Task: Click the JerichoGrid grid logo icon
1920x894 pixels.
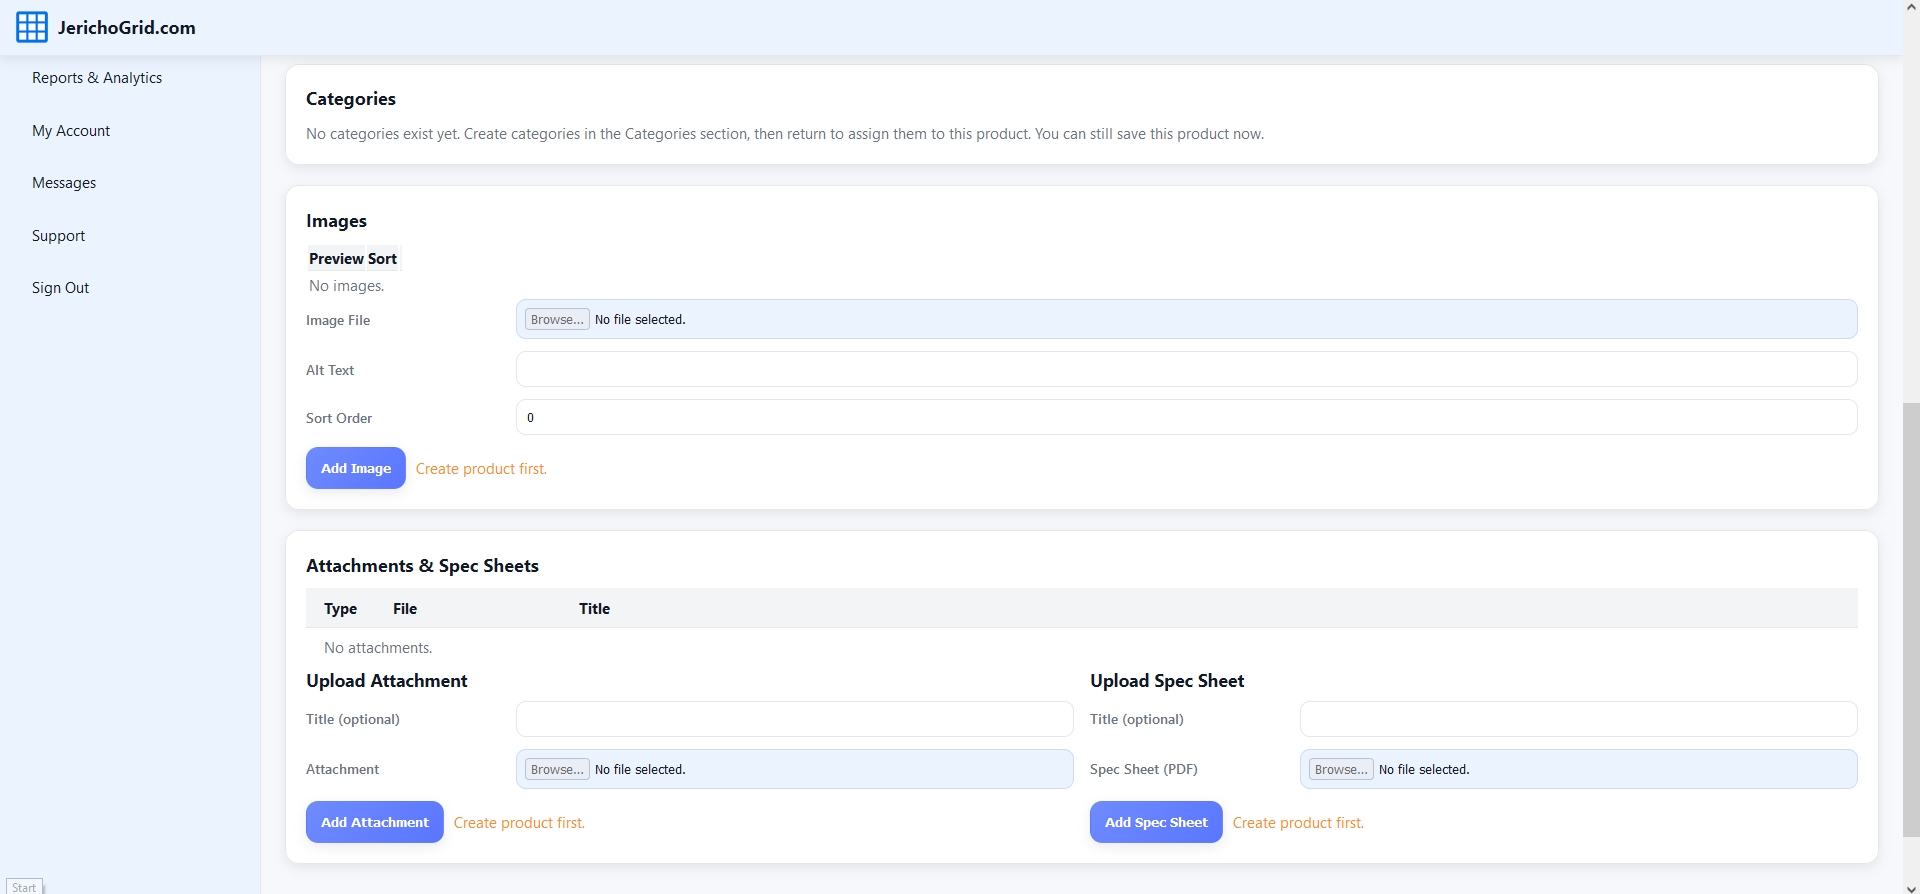Action: [31, 27]
